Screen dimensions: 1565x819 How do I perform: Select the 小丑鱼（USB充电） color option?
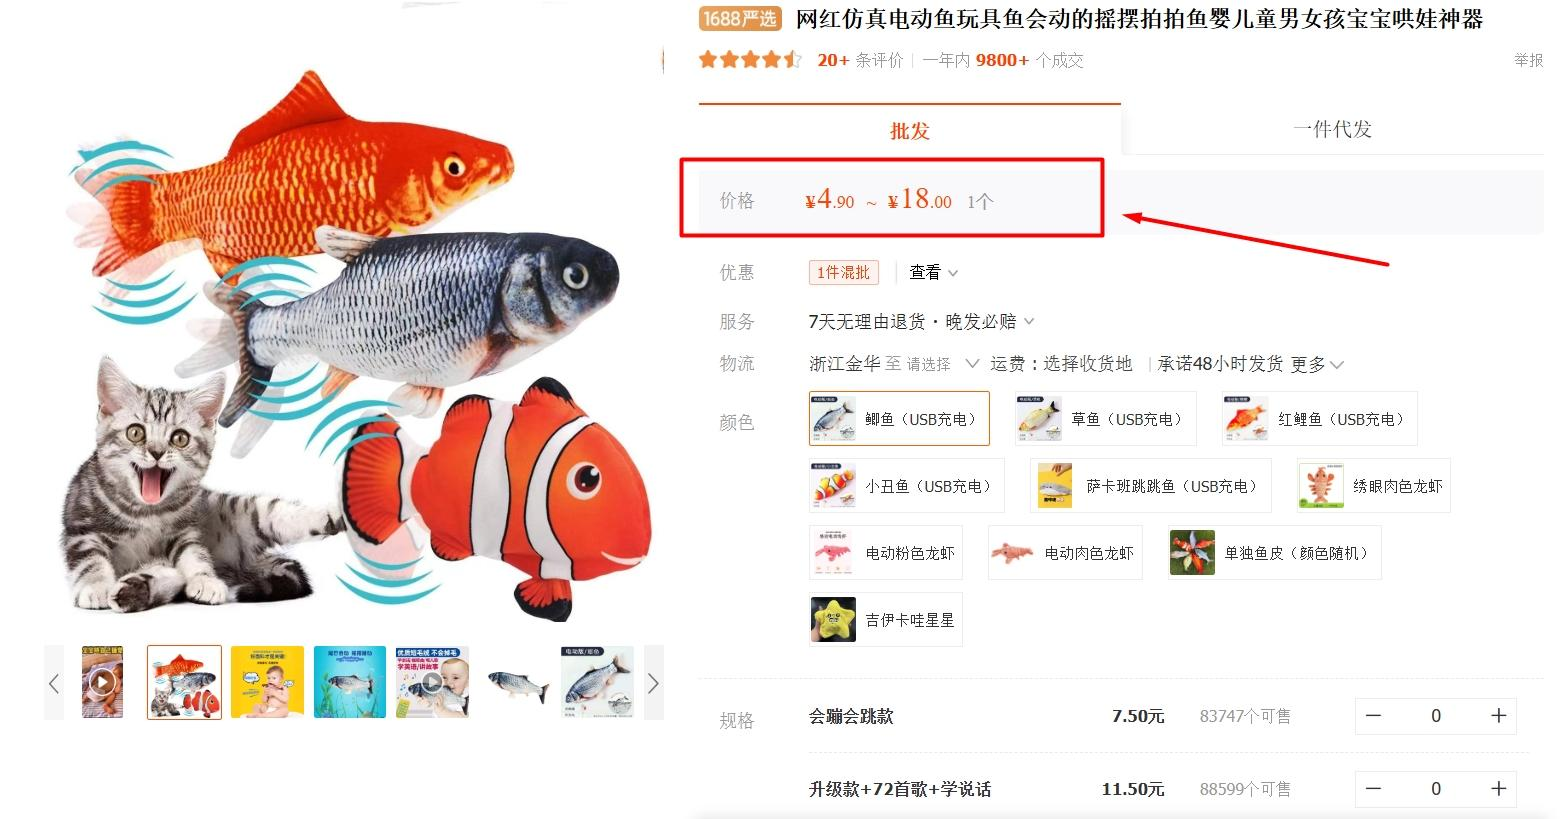[x=905, y=485]
